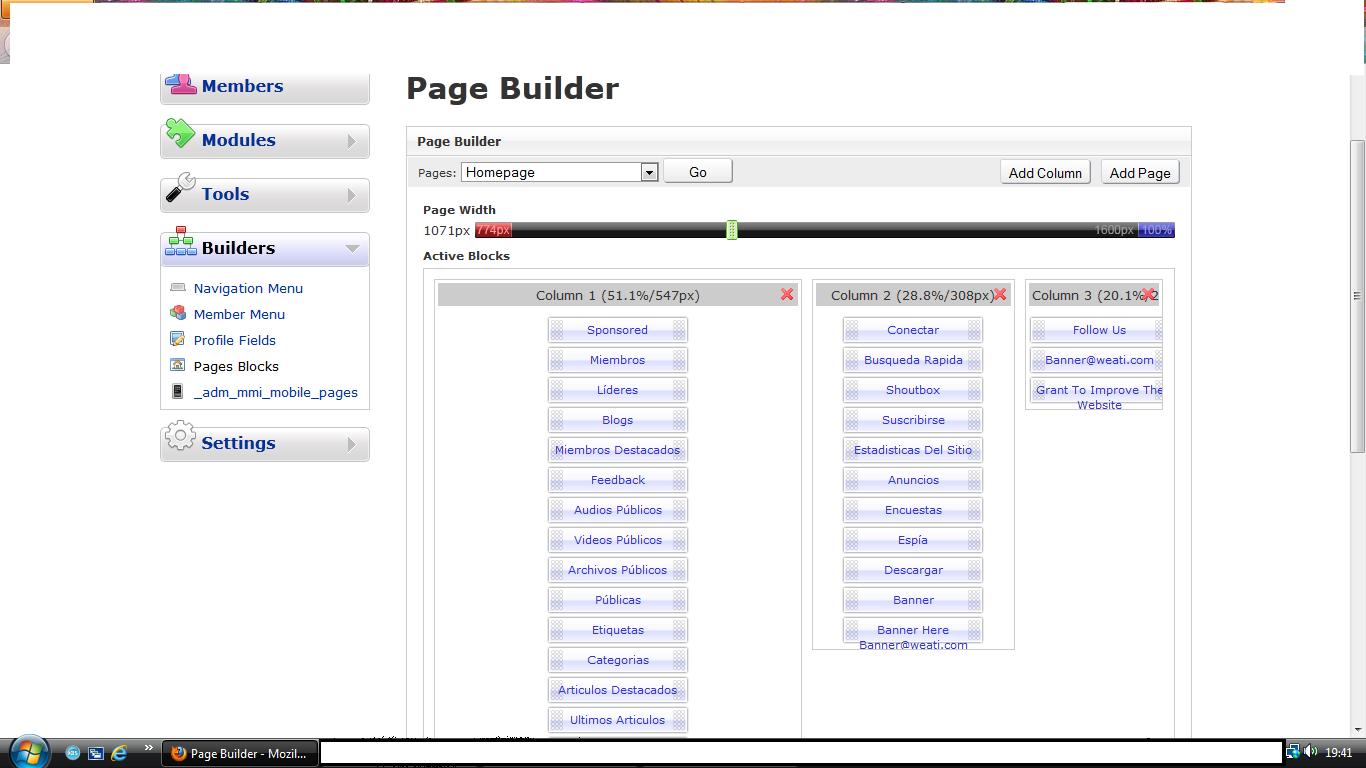The width and height of the screenshot is (1366, 768).
Task: Remove Column 1 with red X
Action: pos(787,294)
